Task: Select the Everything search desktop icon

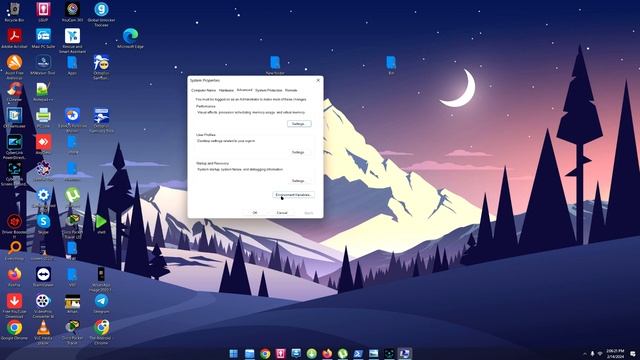Action: [14, 251]
